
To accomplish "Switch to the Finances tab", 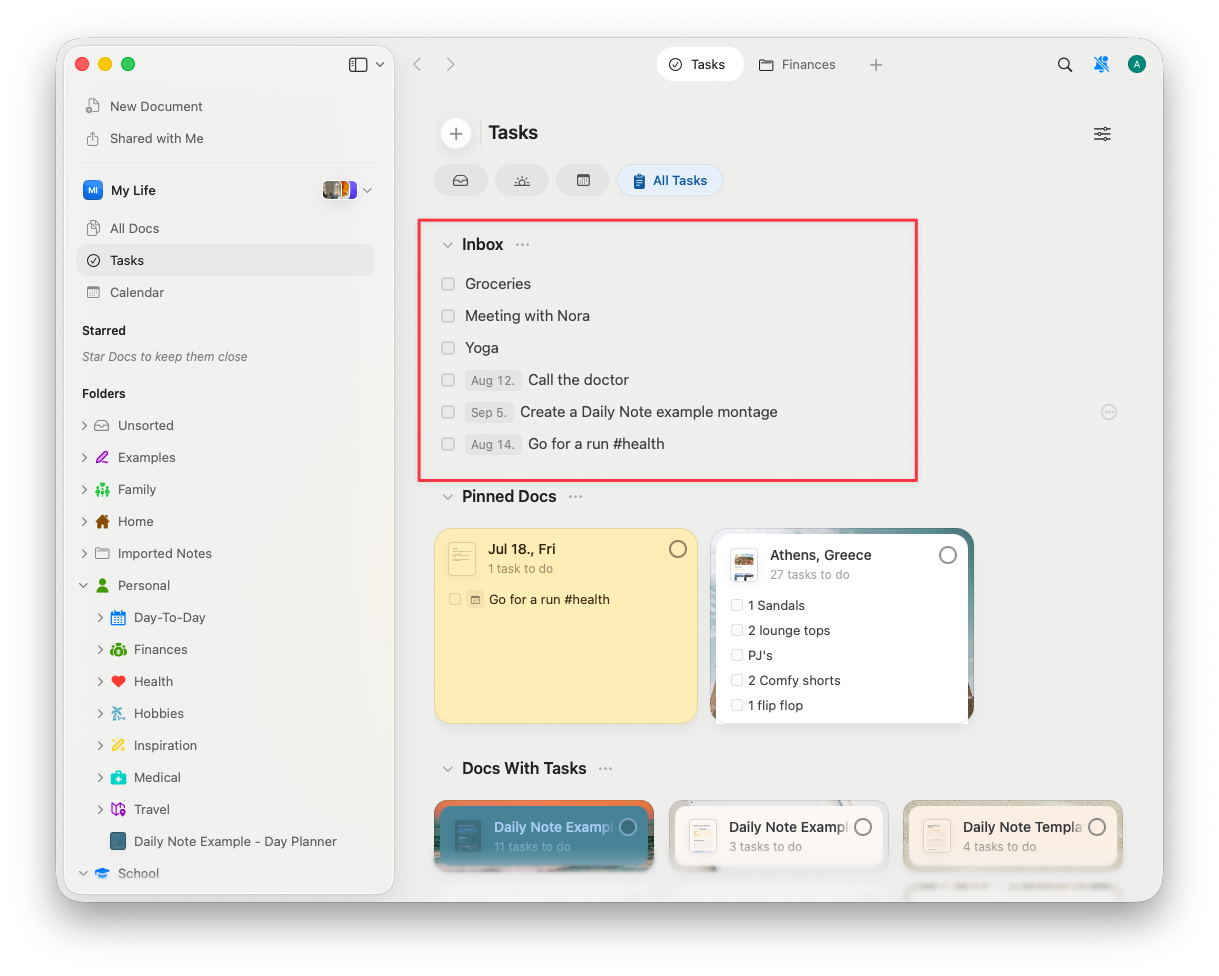I will (797, 64).
